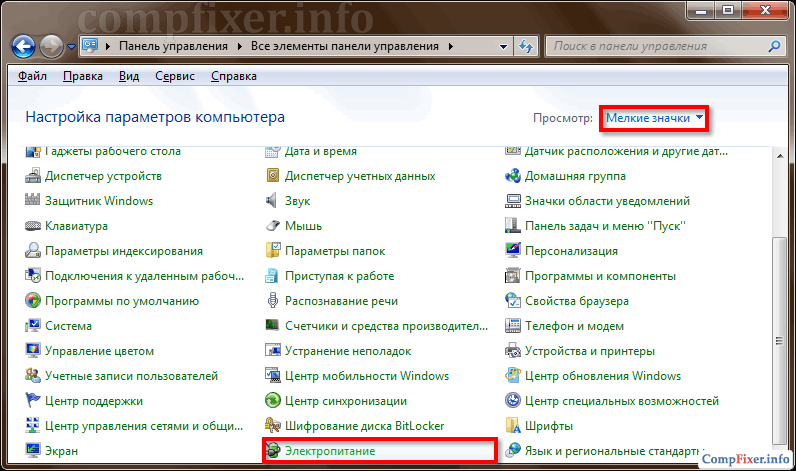Open Телефон и модем link
This screenshot has height=471, width=796.
(574, 326)
